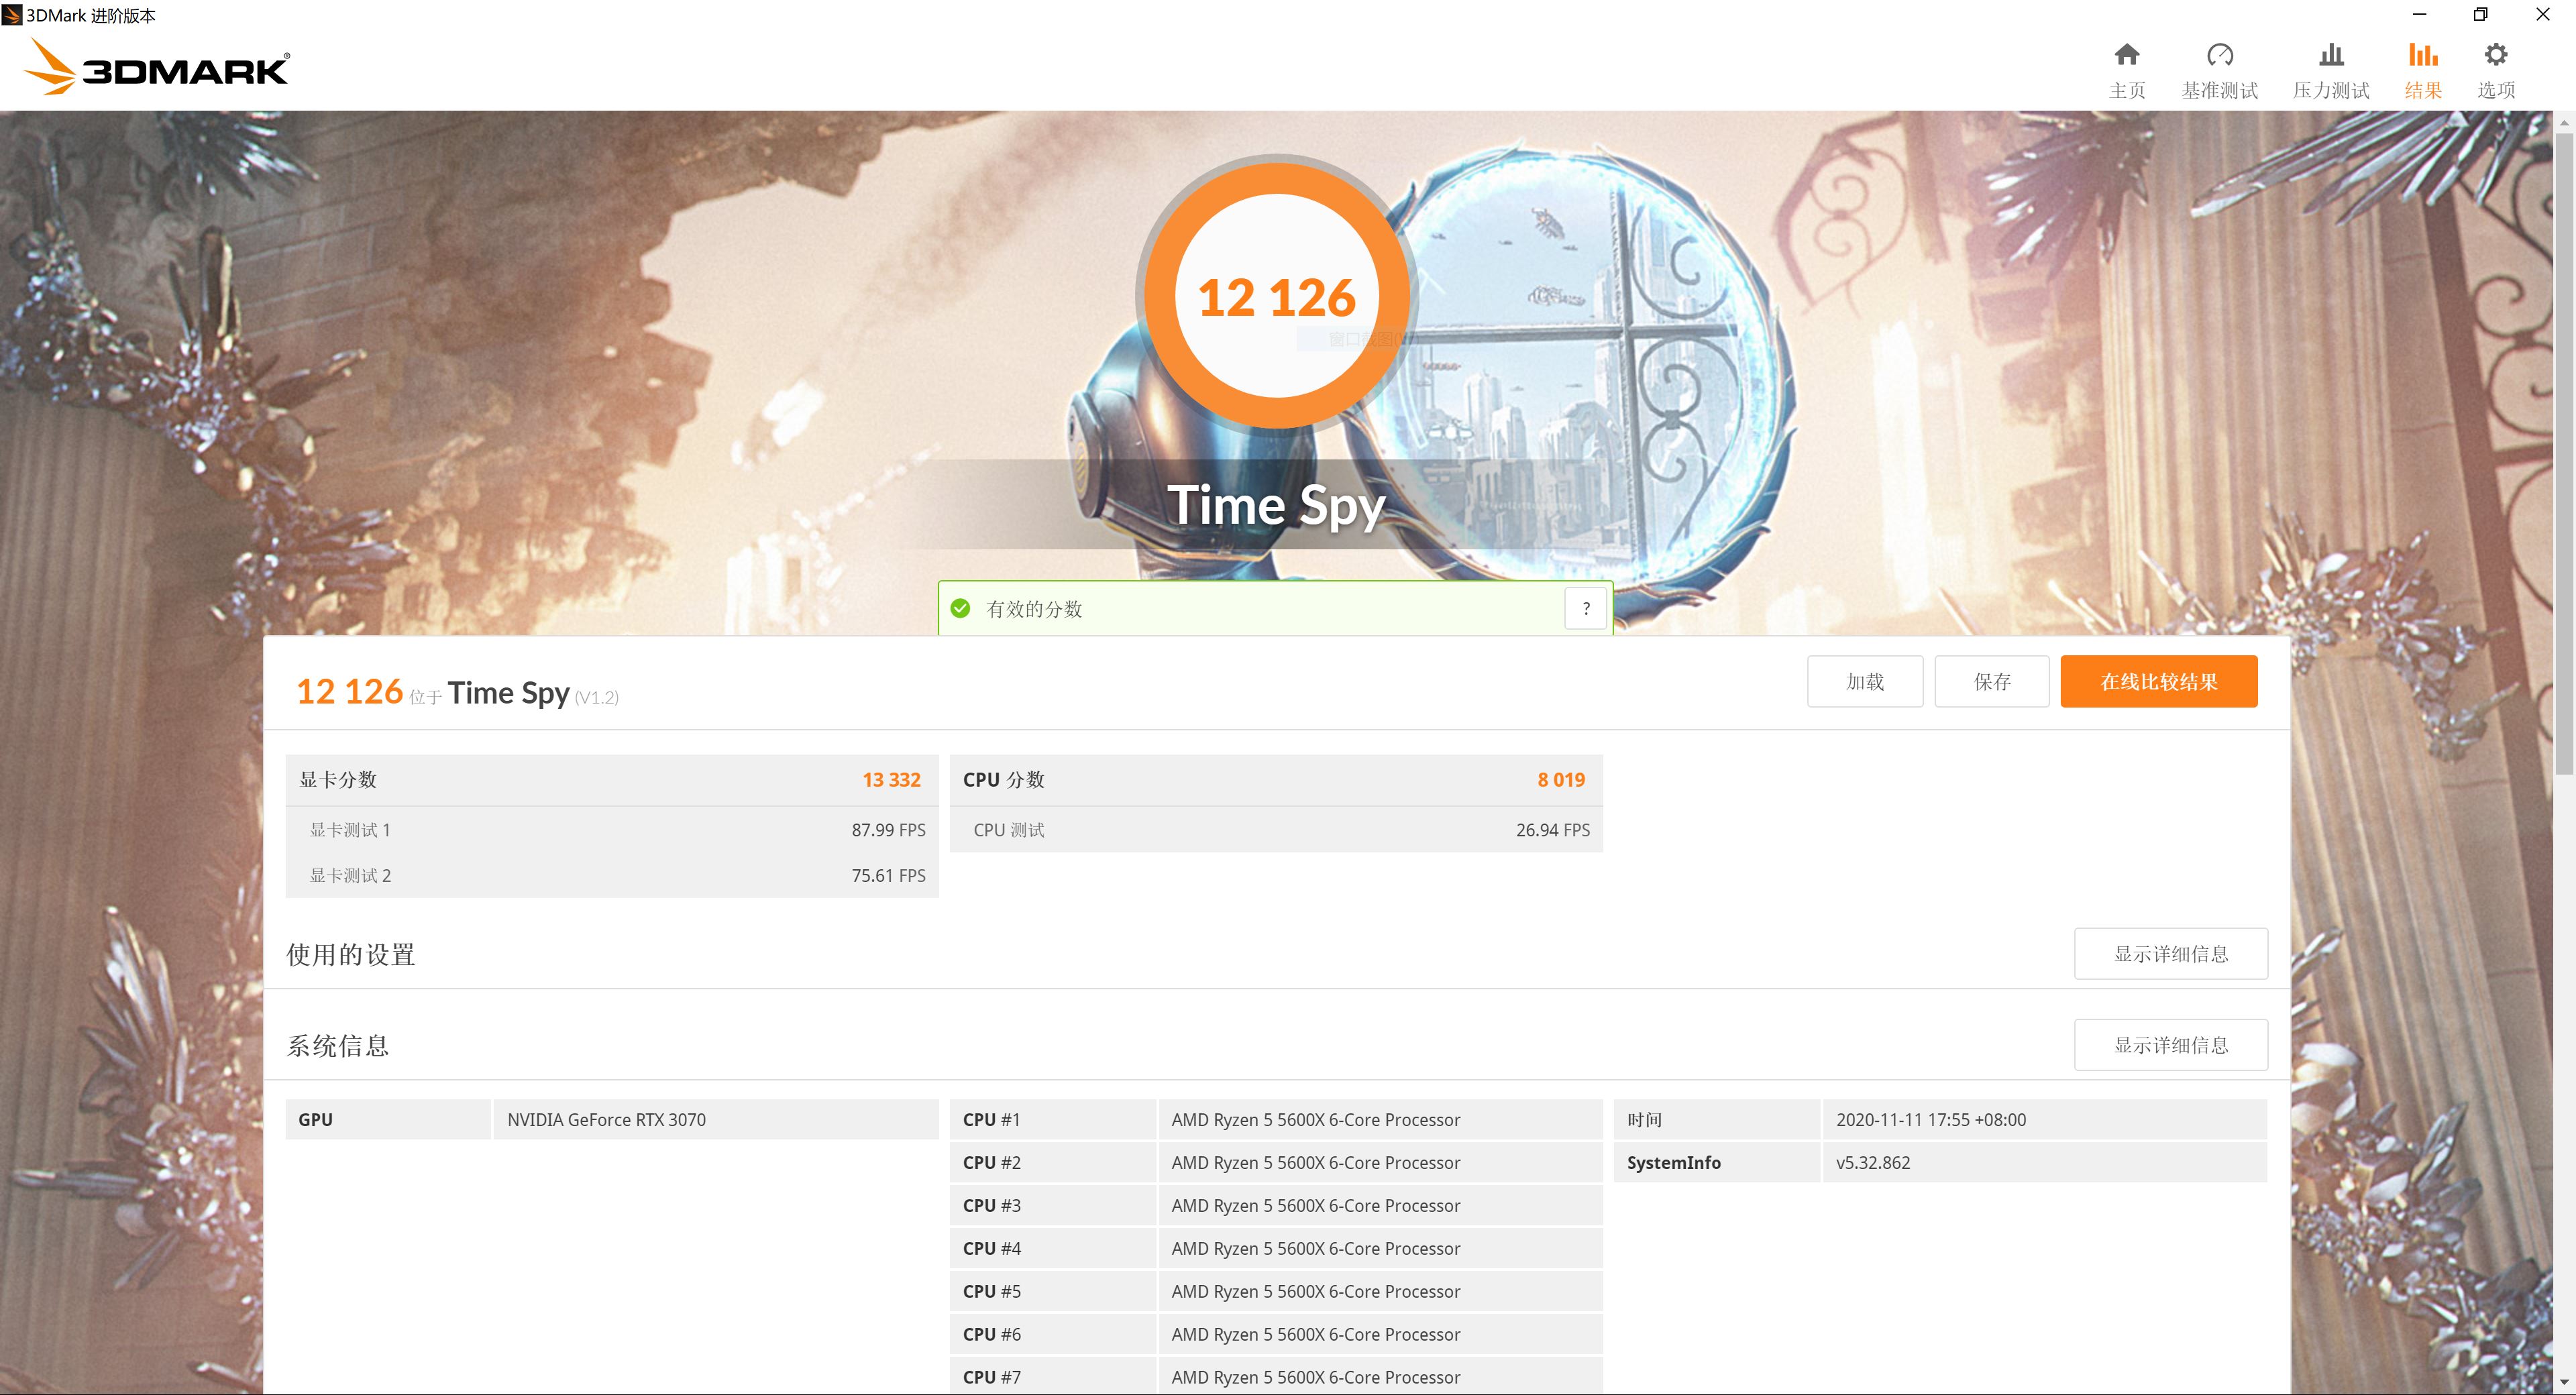Save the result with 保存 button
The width and height of the screenshot is (2576, 1395).
coord(1991,681)
